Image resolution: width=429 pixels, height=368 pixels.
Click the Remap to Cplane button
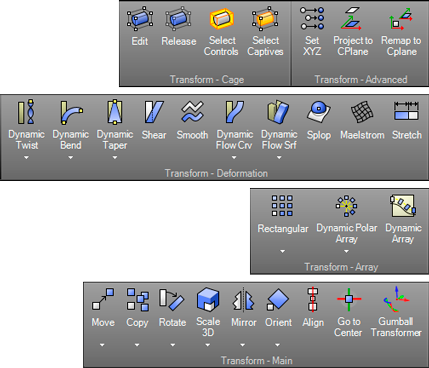coord(401,31)
